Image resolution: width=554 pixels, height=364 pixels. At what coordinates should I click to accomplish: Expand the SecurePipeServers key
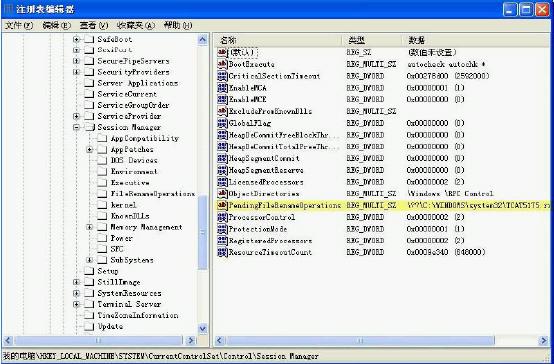pyautogui.click(x=76, y=61)
